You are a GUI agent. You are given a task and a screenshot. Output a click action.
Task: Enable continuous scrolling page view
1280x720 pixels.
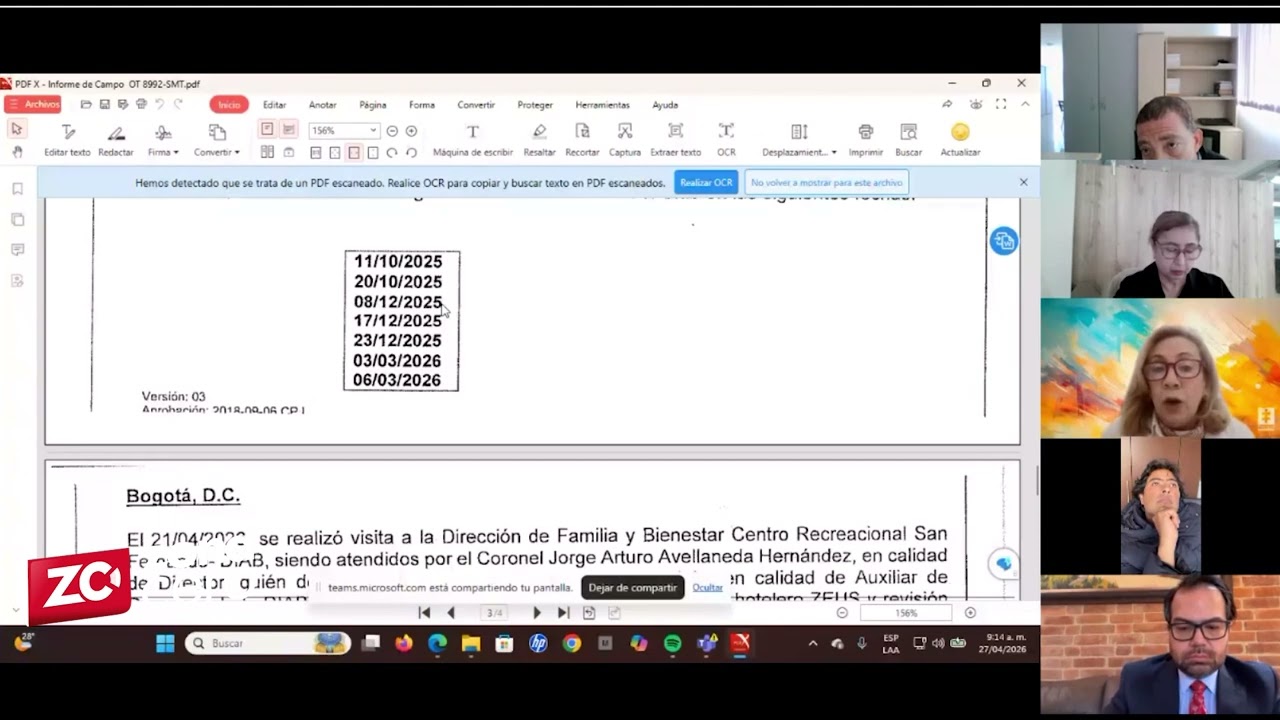pyautogui.click(x=288, y=130)
